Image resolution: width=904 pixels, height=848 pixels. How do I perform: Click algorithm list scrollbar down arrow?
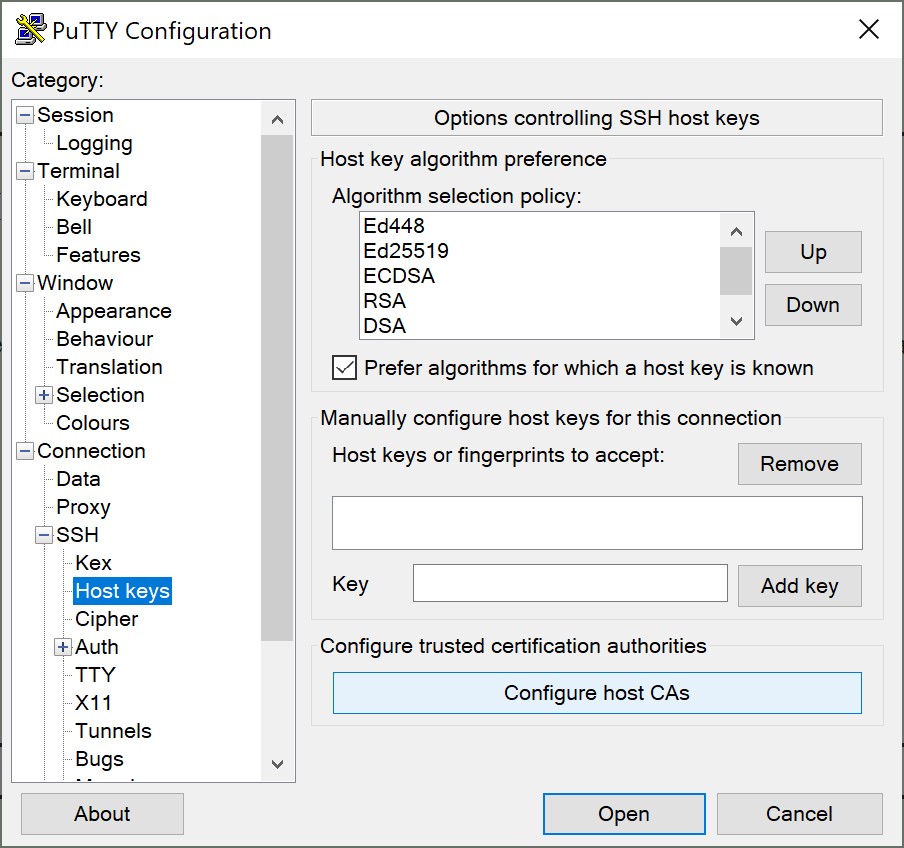736,321
